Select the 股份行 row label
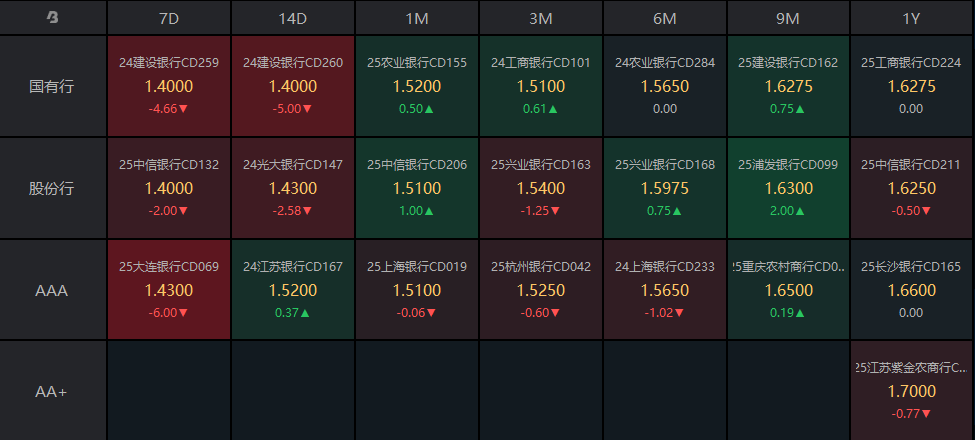The width and height of the screenshot is (975, 440). coord(53,188)
